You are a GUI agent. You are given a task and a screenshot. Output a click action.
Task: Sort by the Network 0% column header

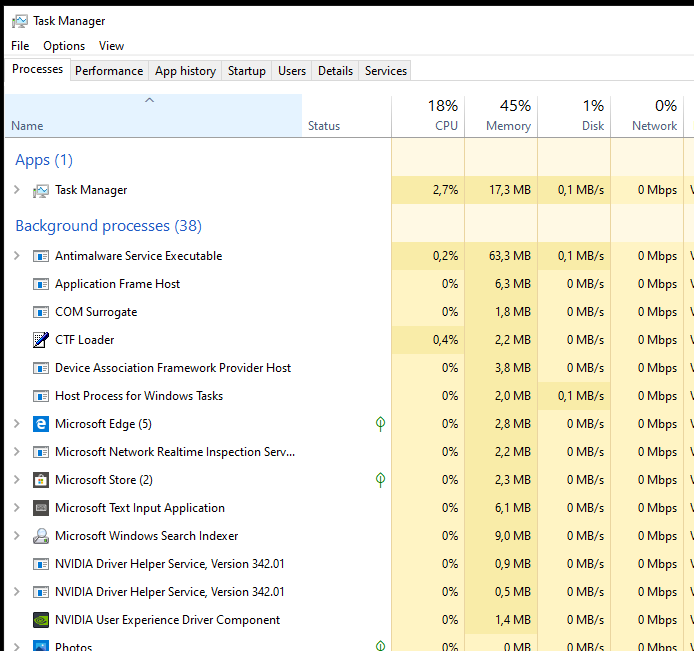coord(647,115)
